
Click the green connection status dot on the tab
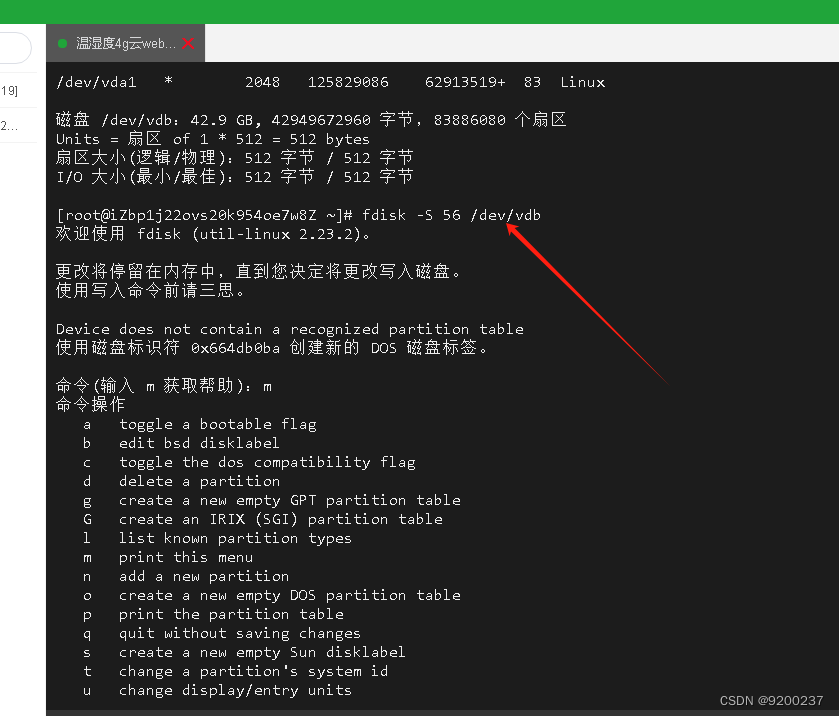pos(62,43)
